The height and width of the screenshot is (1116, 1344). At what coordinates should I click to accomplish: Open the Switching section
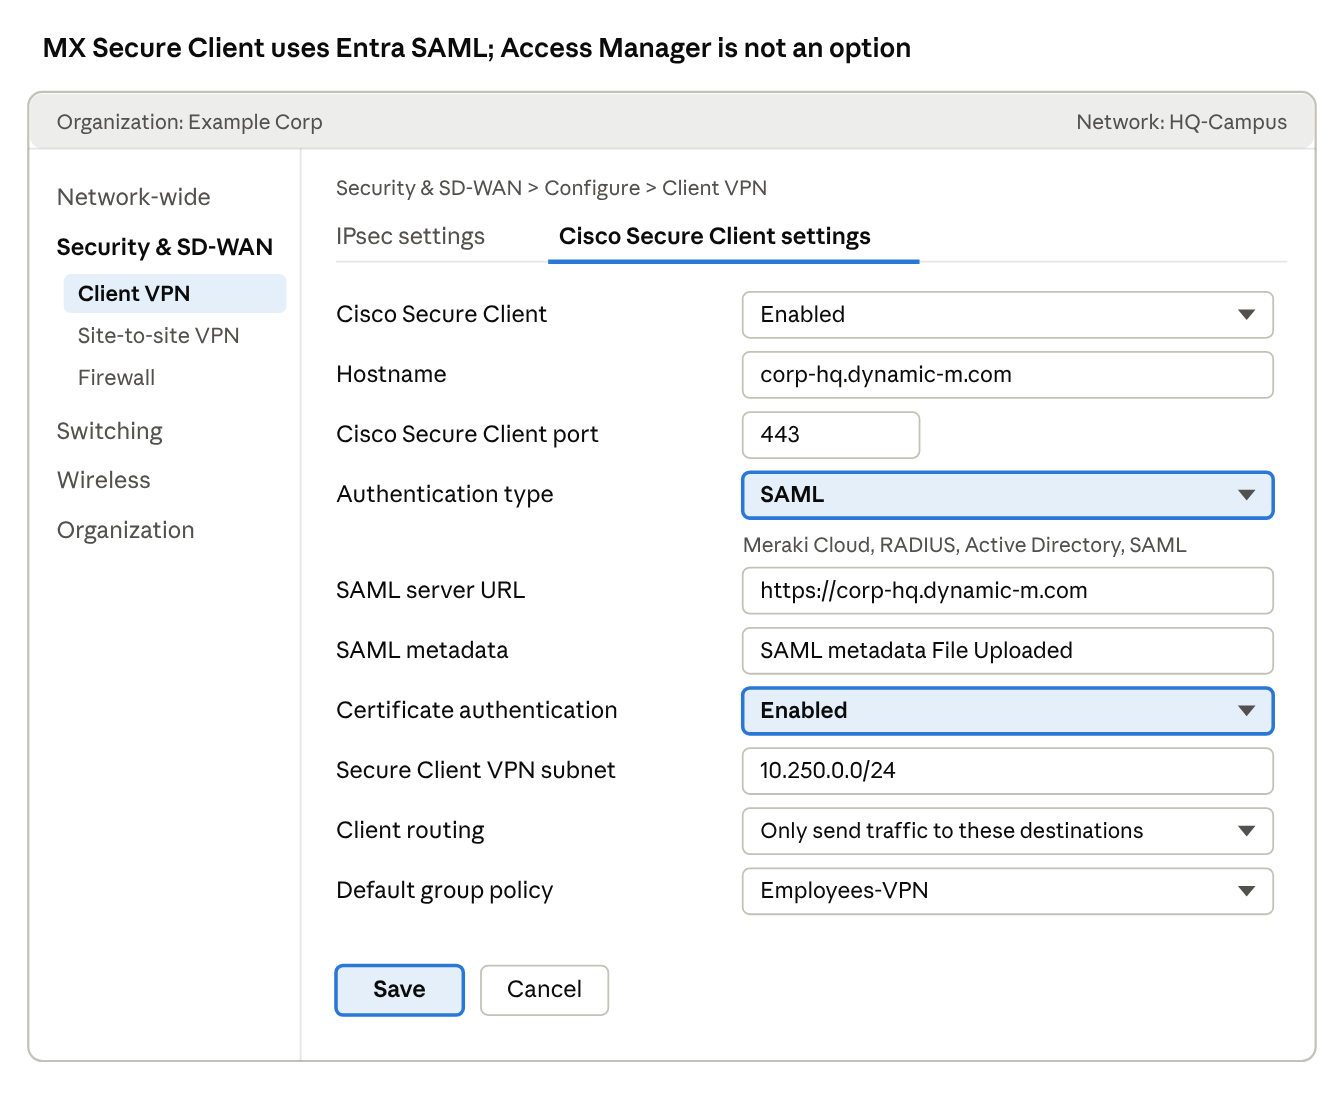coord(109,431)
